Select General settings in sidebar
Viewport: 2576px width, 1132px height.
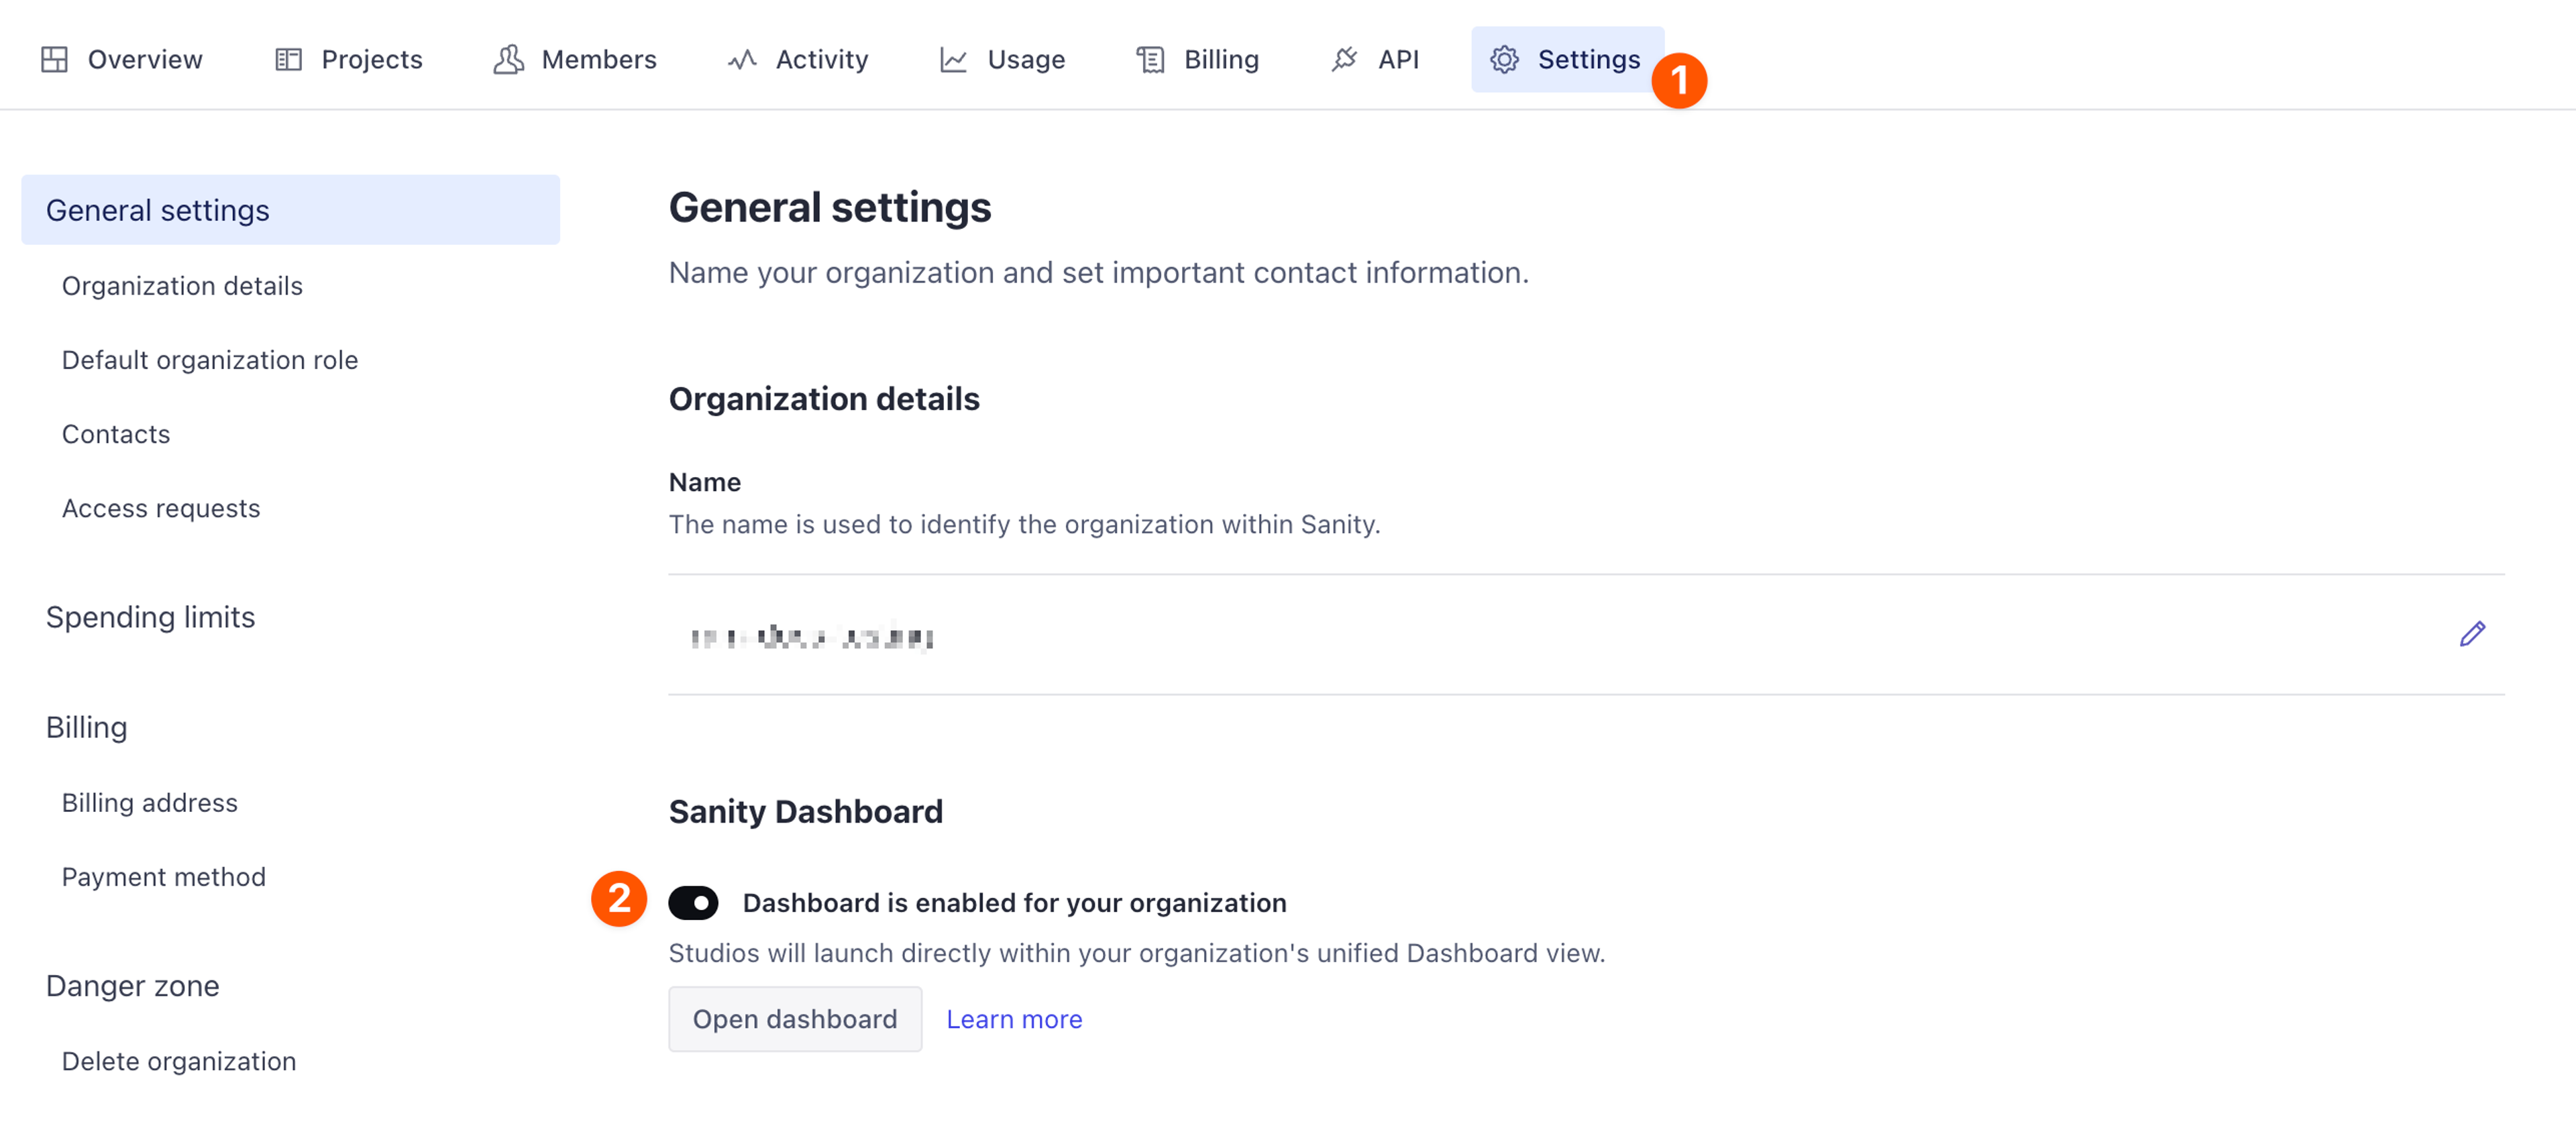point(158,210)
